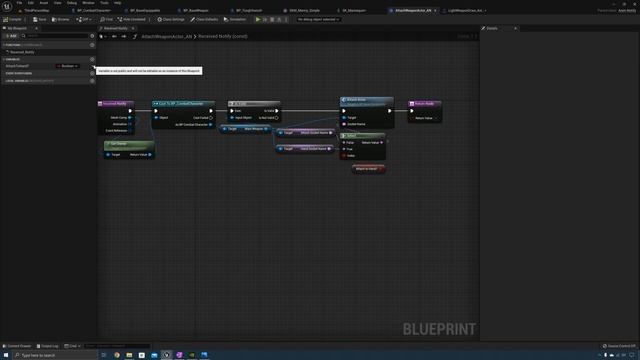640x360 pixels.
Task: Select the Details panel tab
Action: 492,28
